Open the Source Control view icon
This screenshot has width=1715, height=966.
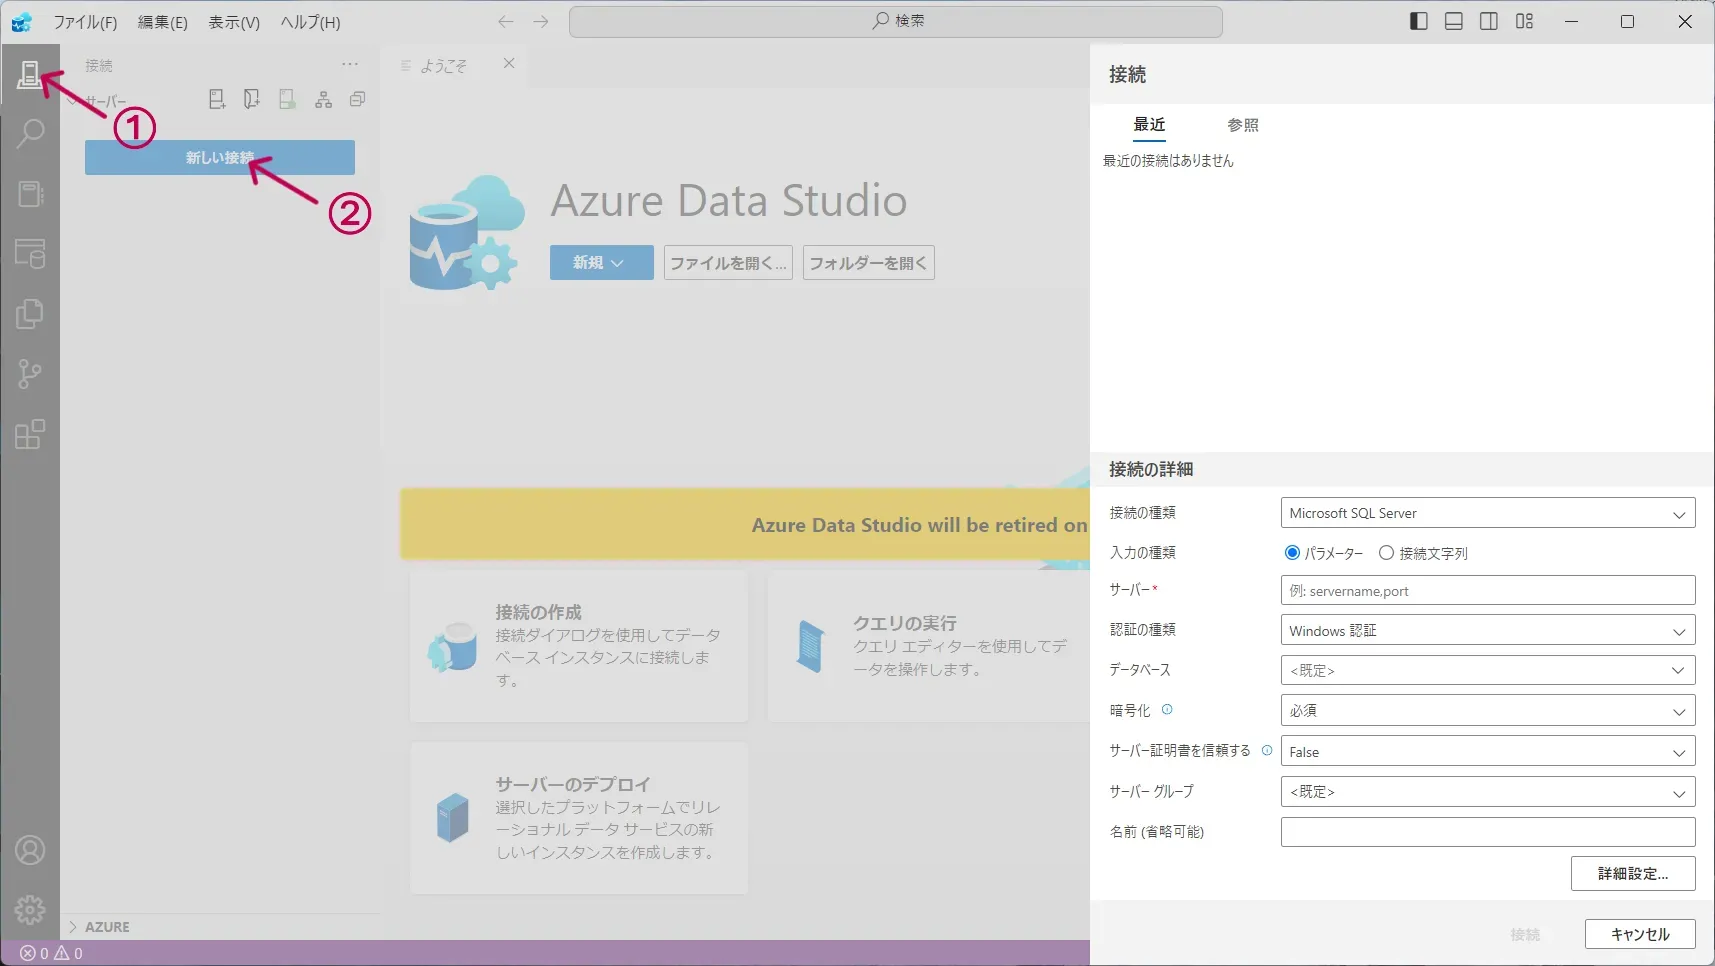click(30, 374)
